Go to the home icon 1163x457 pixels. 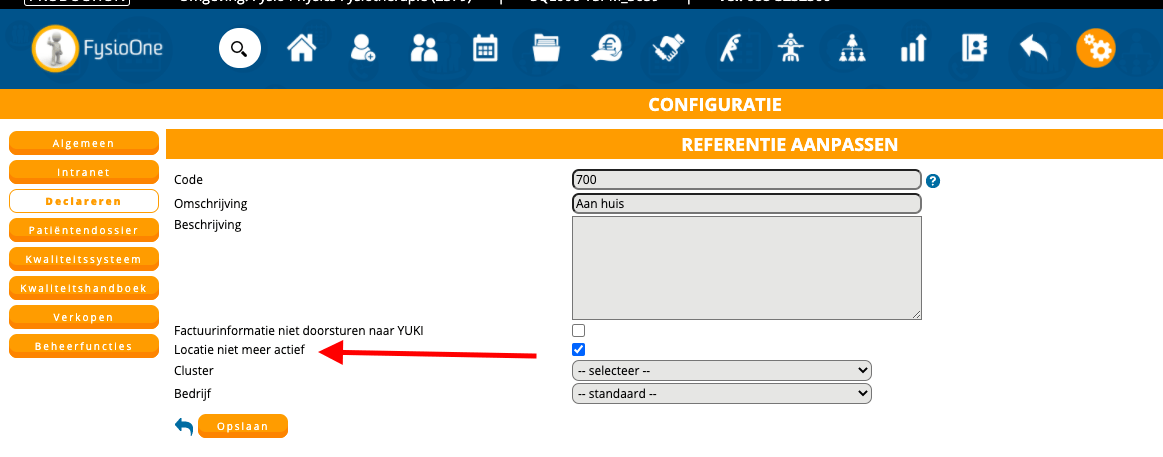pyautogui.click(x=301, y=48)
